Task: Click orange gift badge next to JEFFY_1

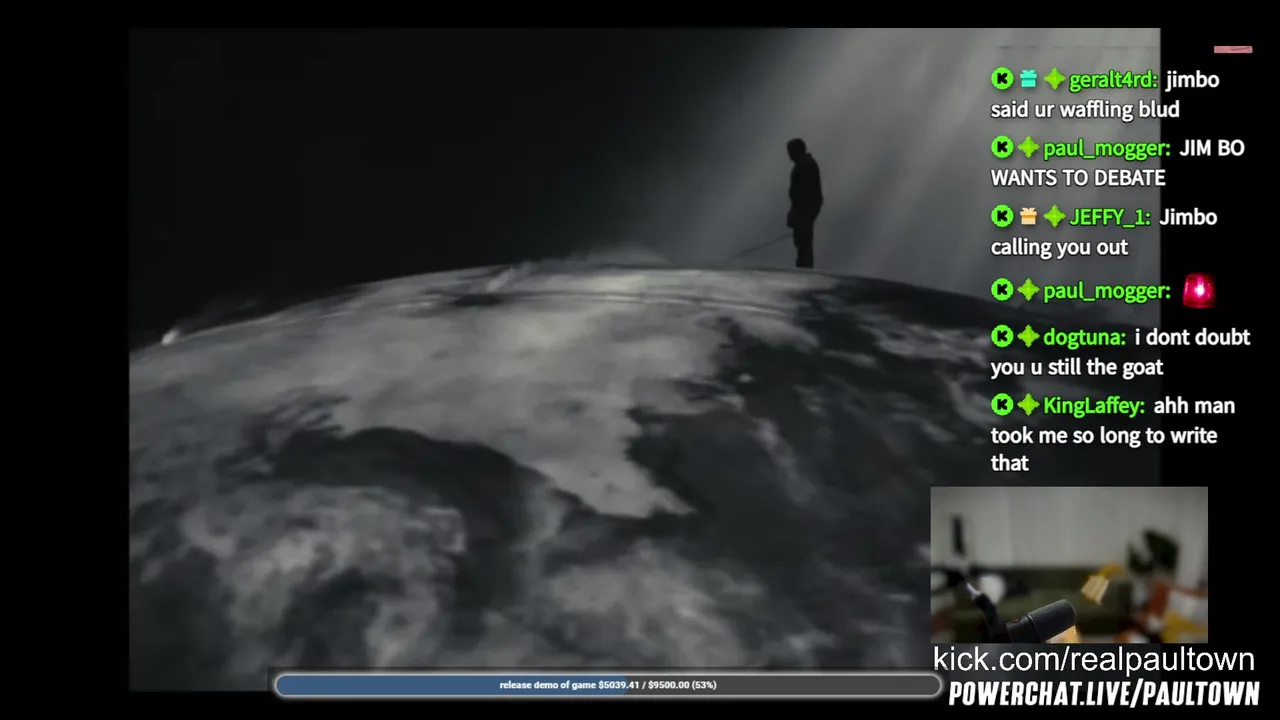Action: pos(1028,216)
